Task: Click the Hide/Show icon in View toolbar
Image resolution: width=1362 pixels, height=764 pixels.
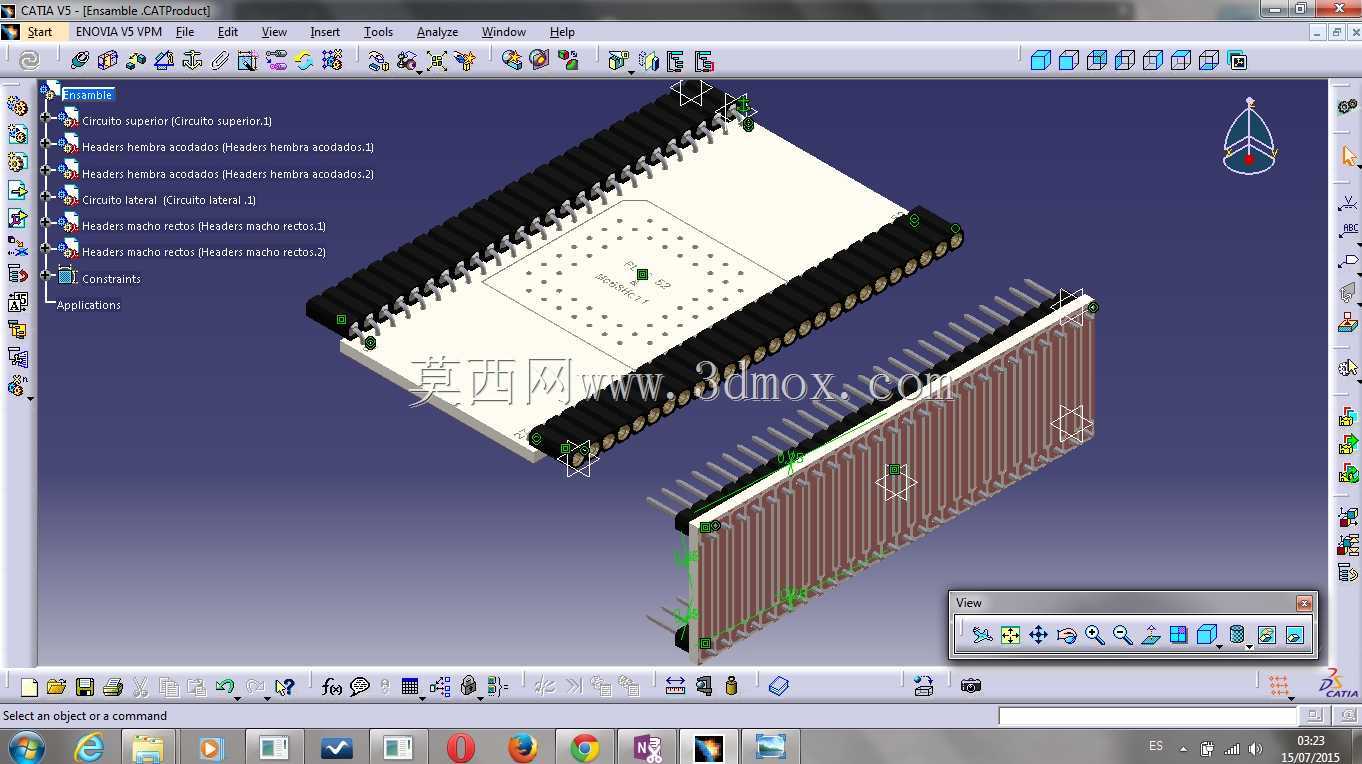Action: [x=1266, y=634]
